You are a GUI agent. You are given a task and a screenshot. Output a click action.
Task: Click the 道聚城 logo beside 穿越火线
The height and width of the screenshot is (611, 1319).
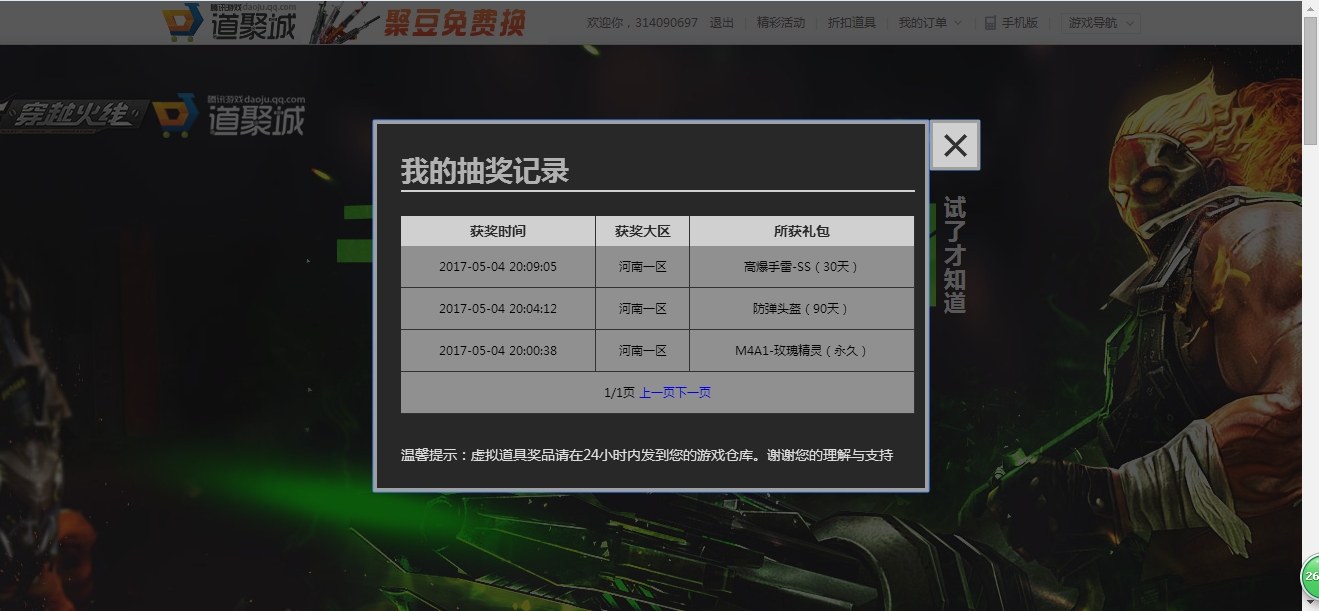pos(230,116)
